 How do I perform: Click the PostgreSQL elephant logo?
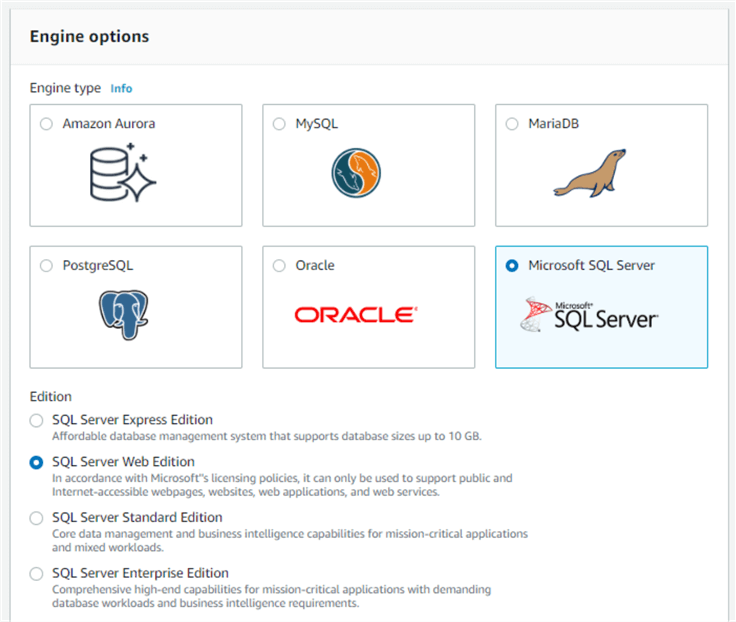tap(124, 314)
